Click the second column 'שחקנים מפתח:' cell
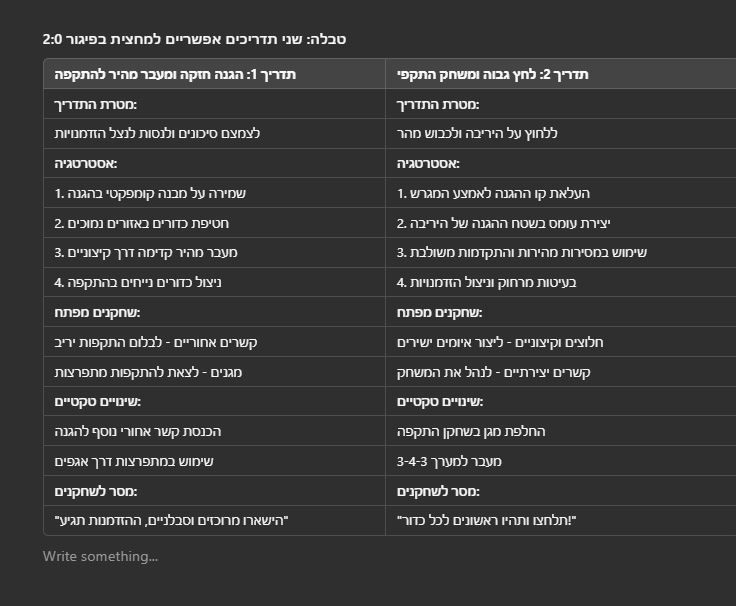 click(x=560, y=312)
